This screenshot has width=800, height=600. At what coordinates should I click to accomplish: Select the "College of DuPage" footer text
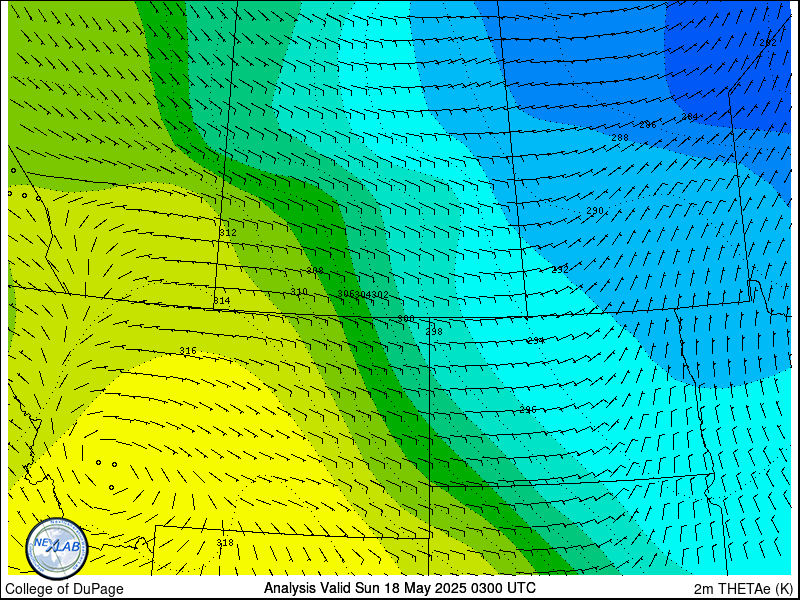64,589
